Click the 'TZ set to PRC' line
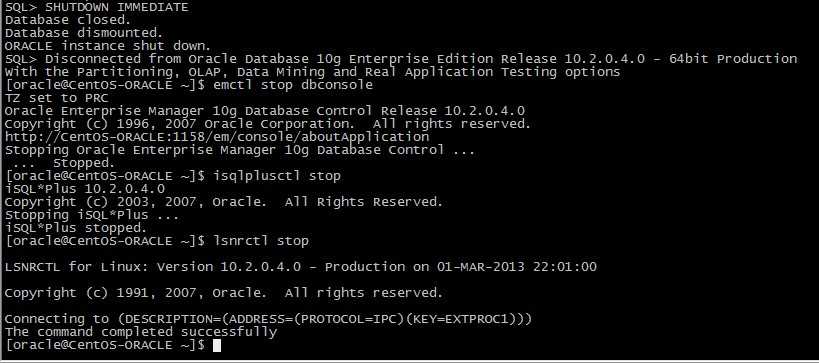Image resolution: width=819 pixels, height=363 pixels. [x=56, y=98]
